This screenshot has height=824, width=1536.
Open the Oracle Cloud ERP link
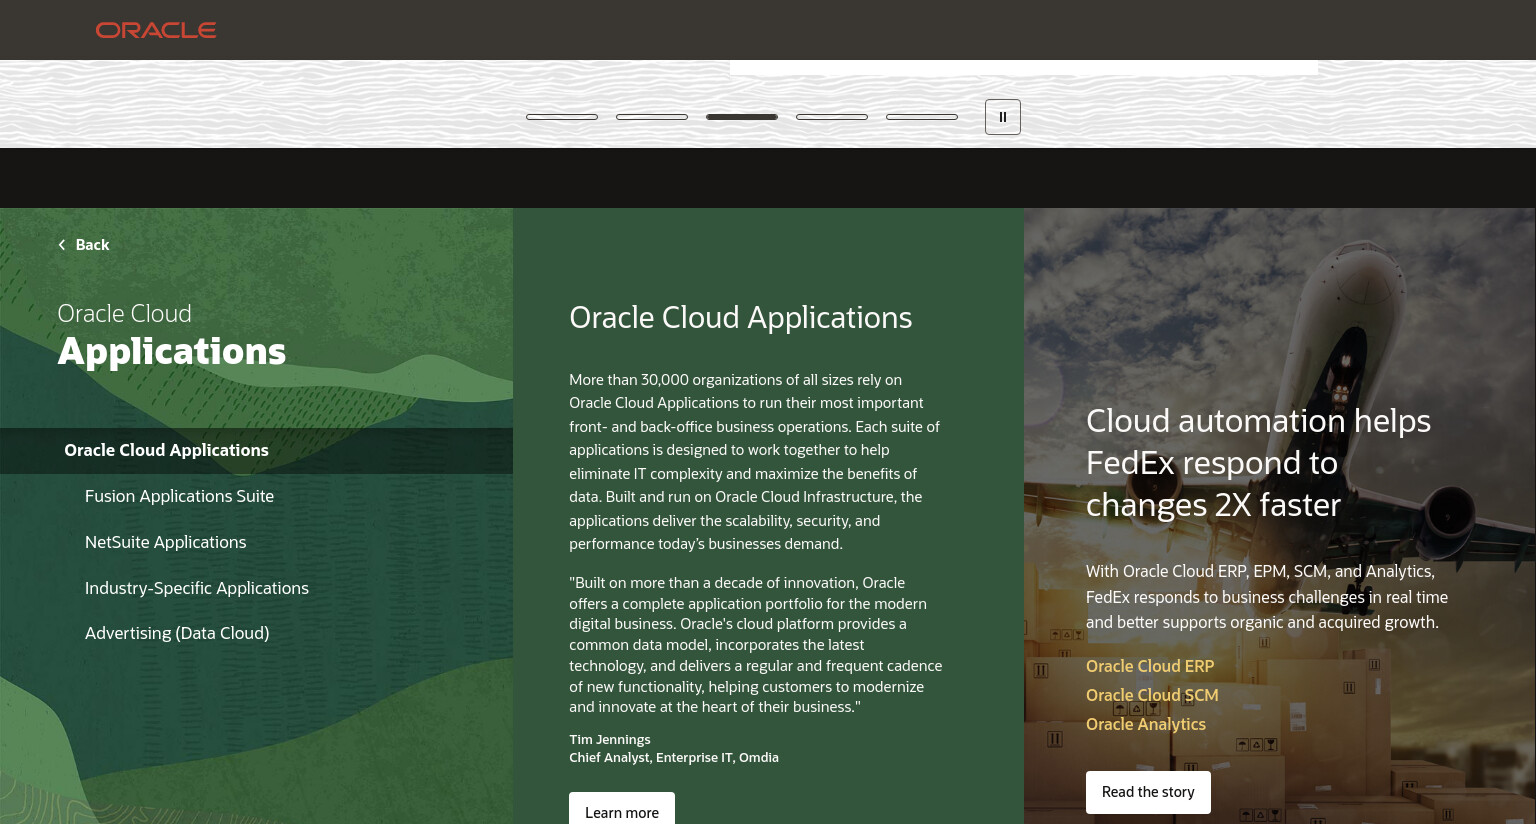pos(1150,666)
